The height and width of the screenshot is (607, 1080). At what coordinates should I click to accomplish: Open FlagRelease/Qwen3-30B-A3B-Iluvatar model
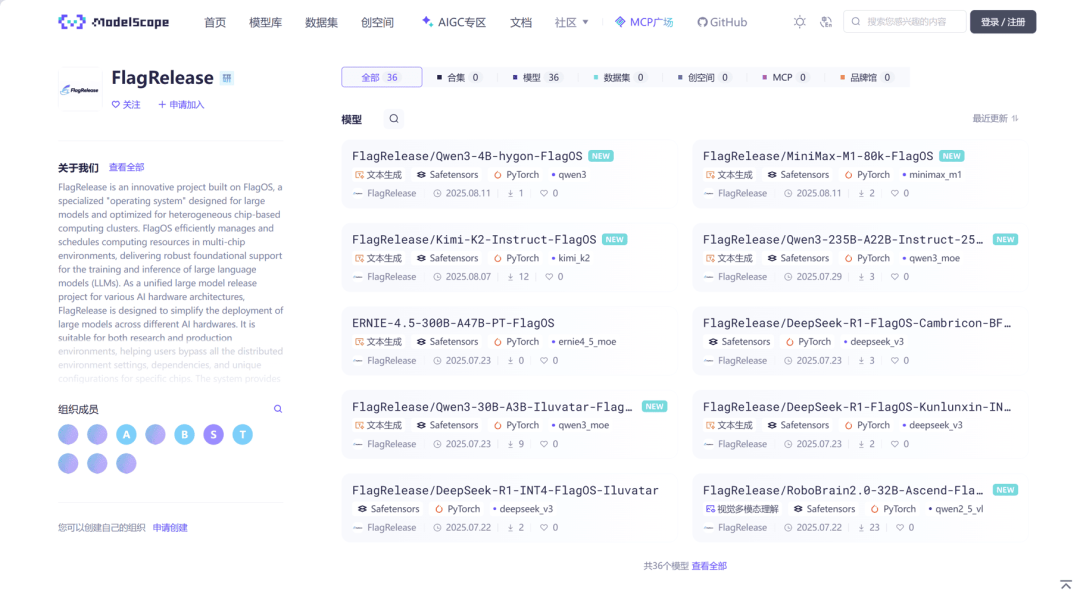[492, 407]
